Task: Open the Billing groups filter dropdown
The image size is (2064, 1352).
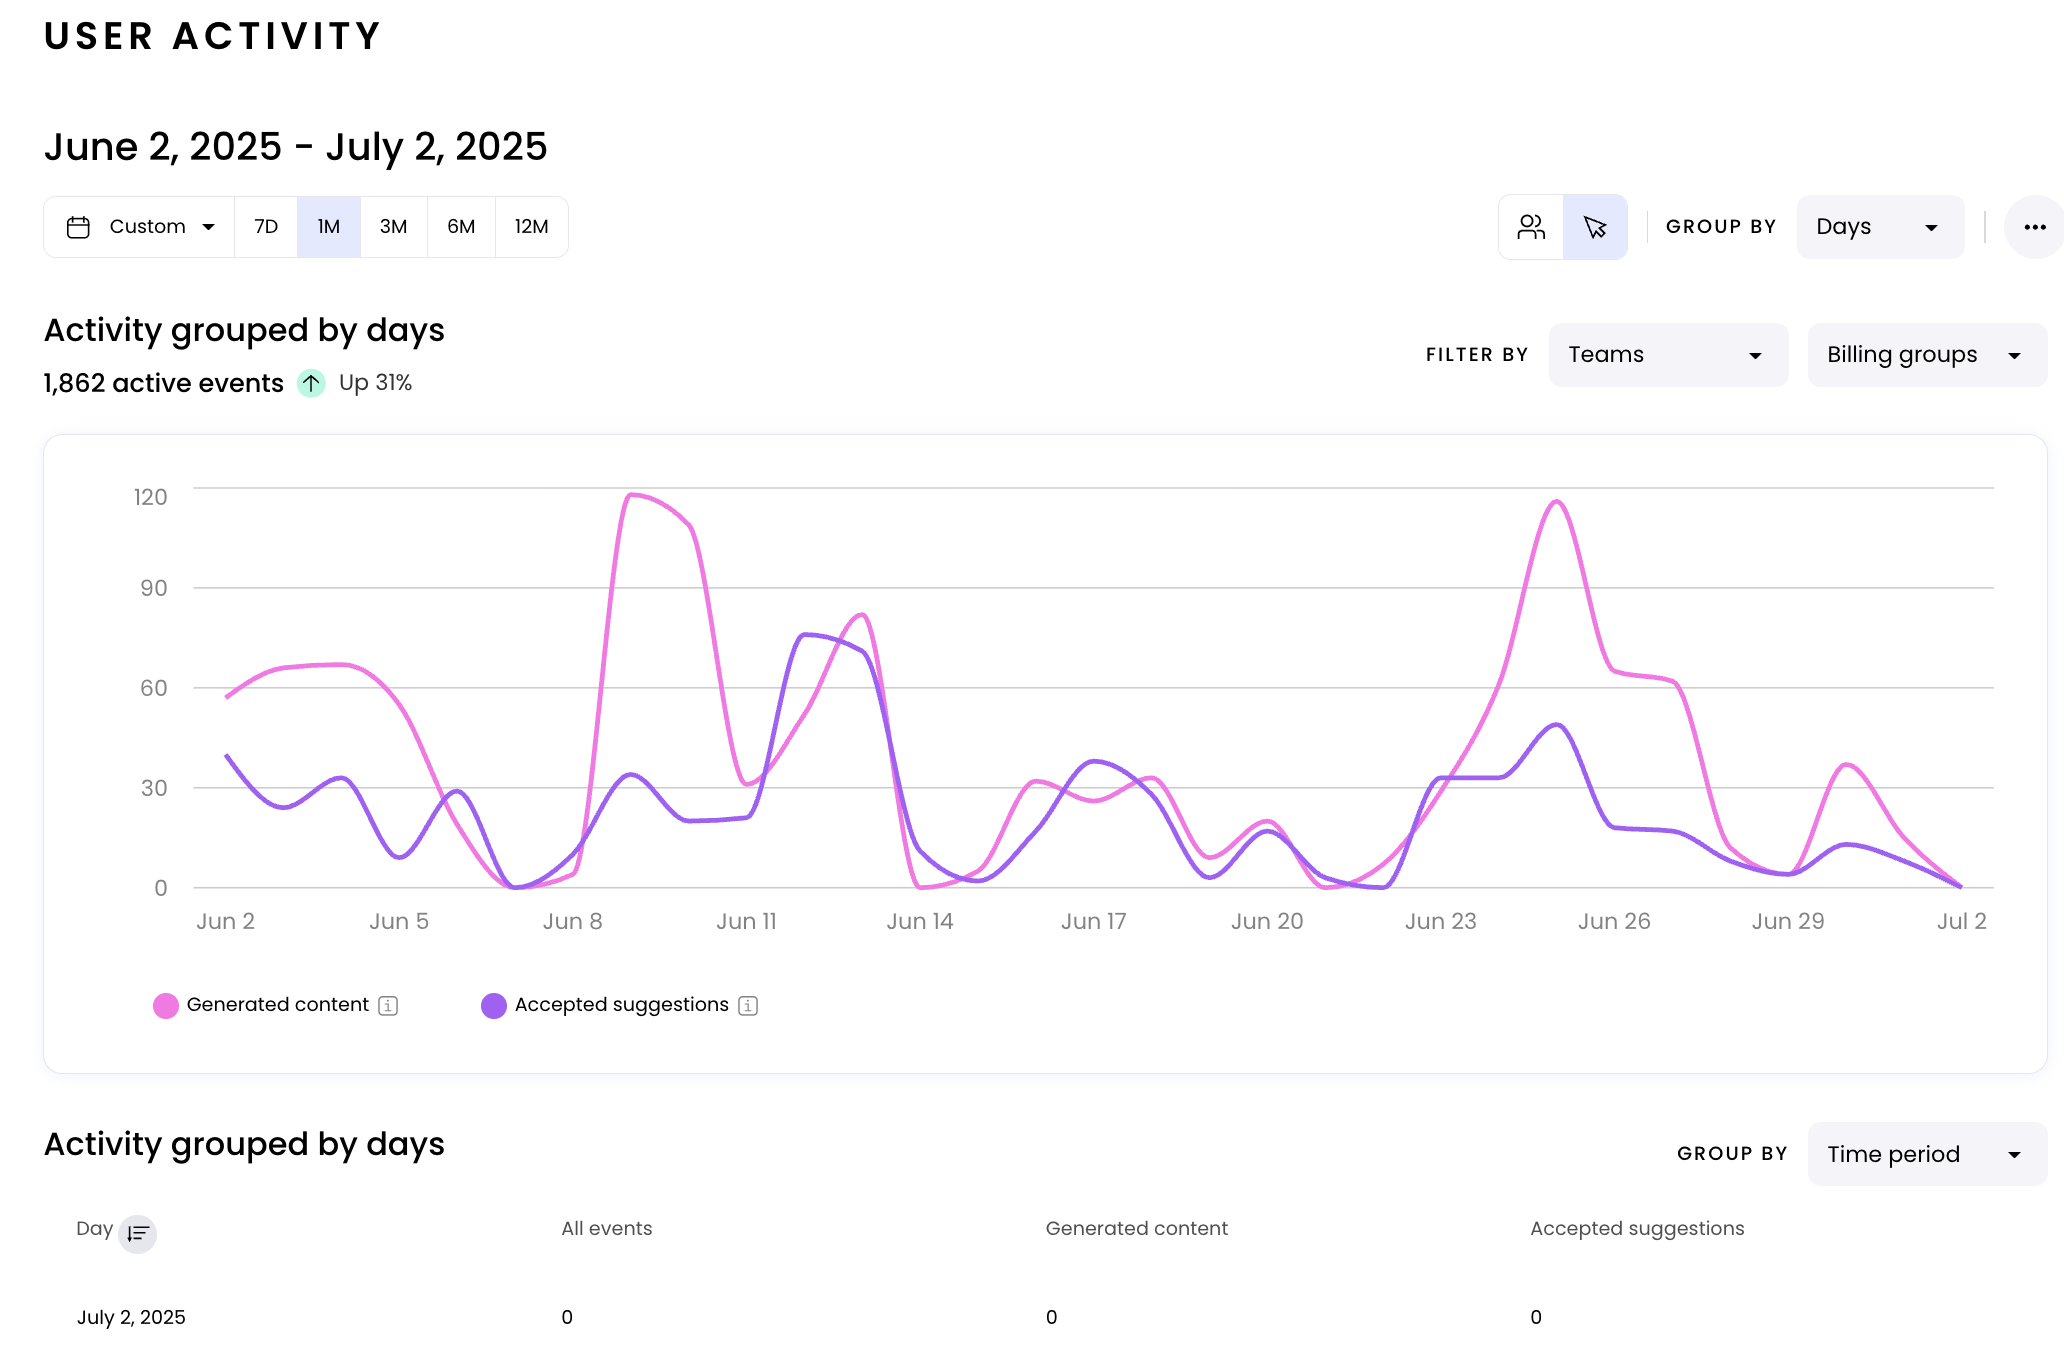Action: coord(1926,355)
